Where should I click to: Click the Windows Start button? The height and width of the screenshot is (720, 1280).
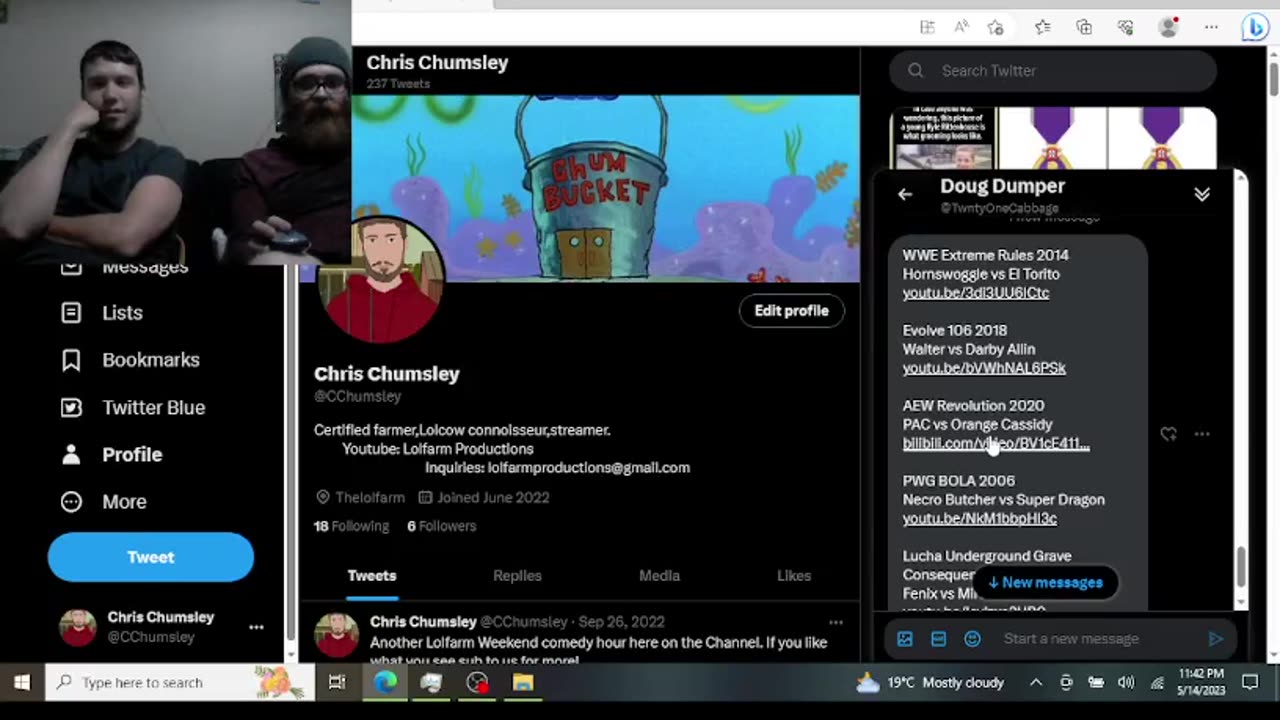21,683
